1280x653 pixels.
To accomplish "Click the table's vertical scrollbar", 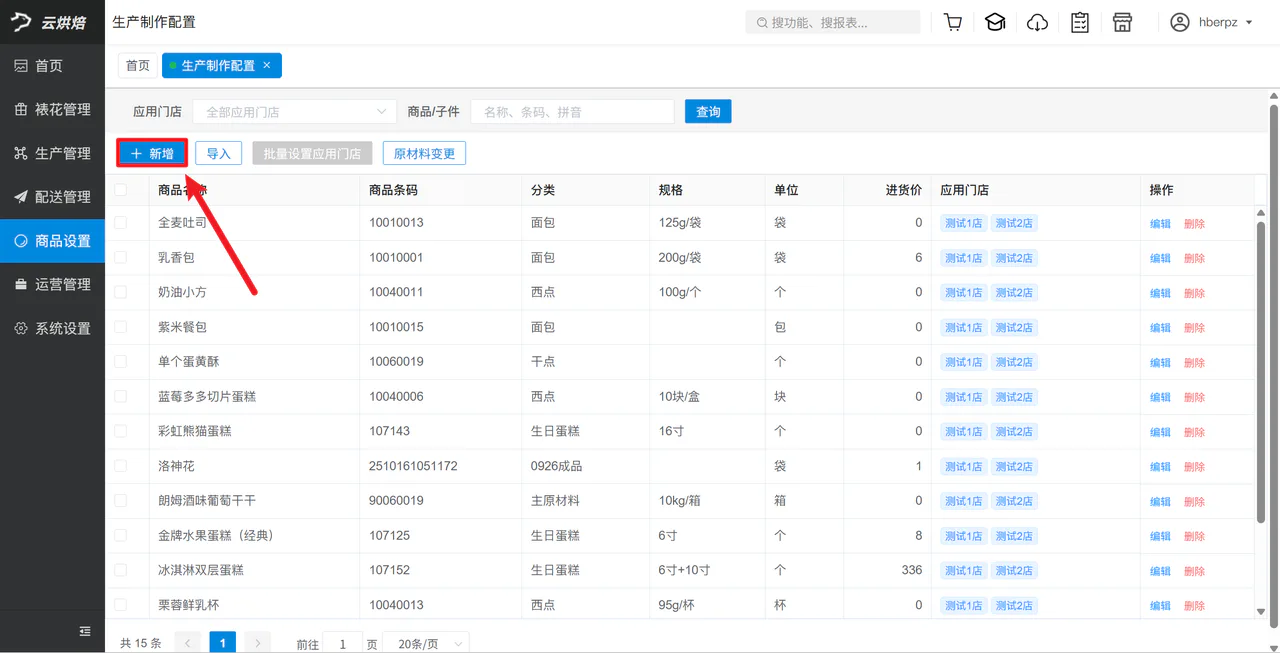I will [x=1260, y=370].
